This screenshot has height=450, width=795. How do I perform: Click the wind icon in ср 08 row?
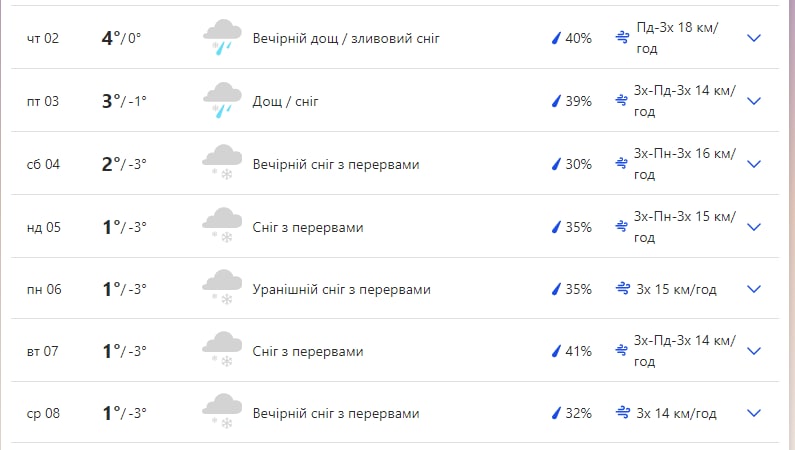pos(622,413)
